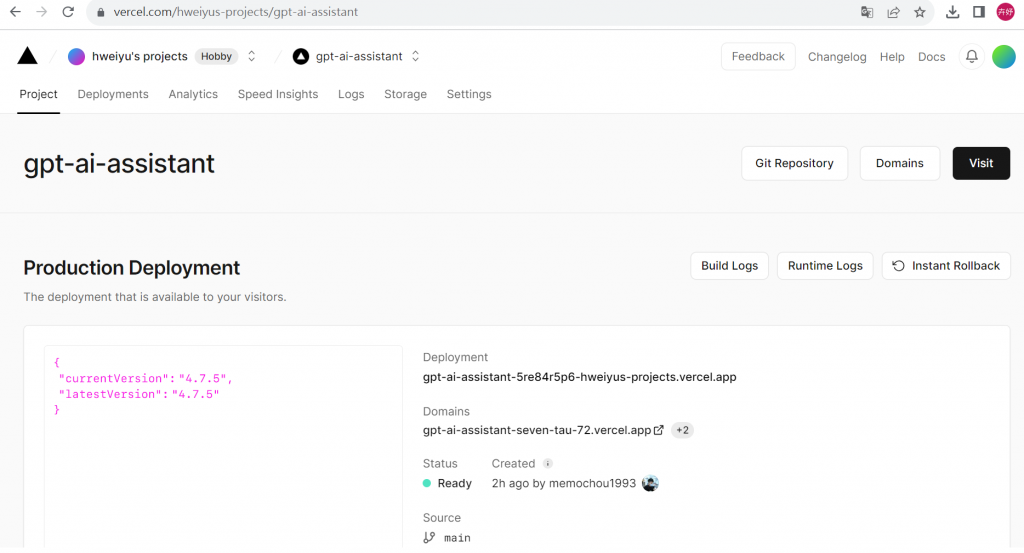
Task: Click the Ready status text
Action: tap(455, 483)
